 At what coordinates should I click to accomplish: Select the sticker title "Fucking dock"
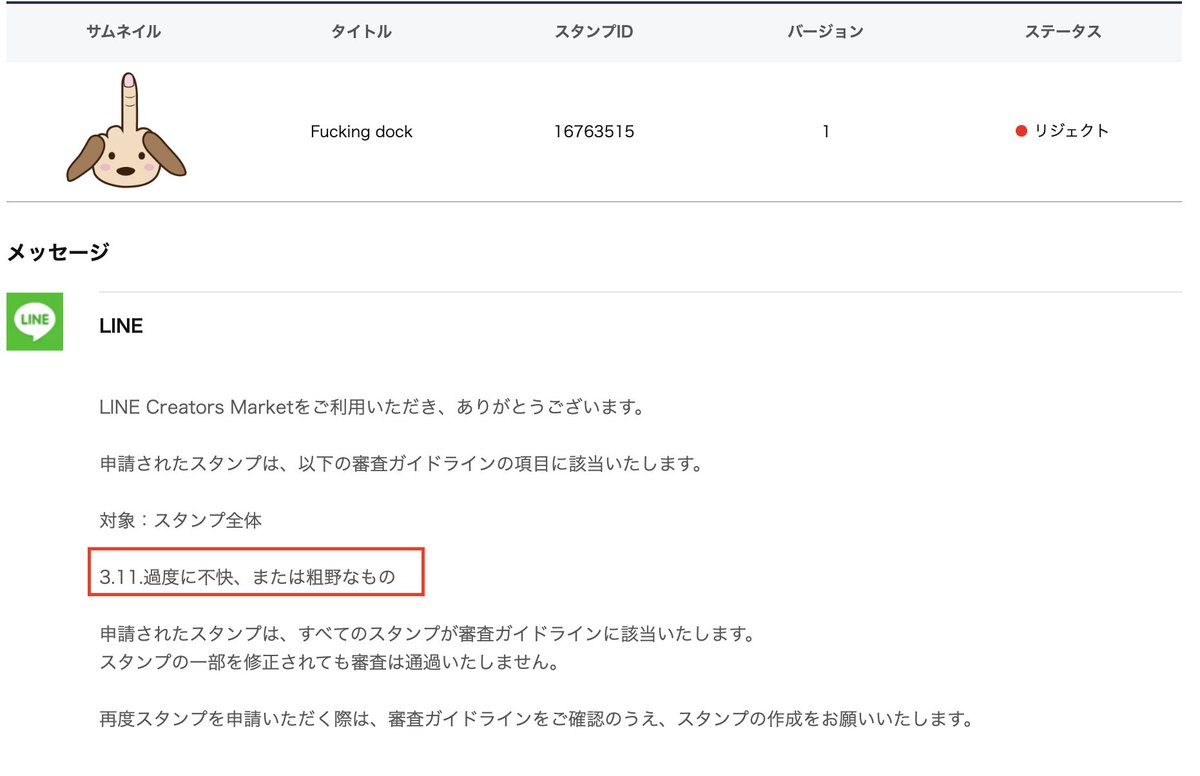(x=361, y=132)
